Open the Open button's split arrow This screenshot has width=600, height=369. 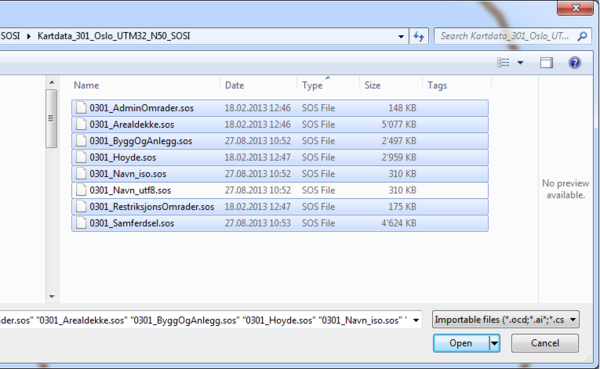(x=494, y=343)
